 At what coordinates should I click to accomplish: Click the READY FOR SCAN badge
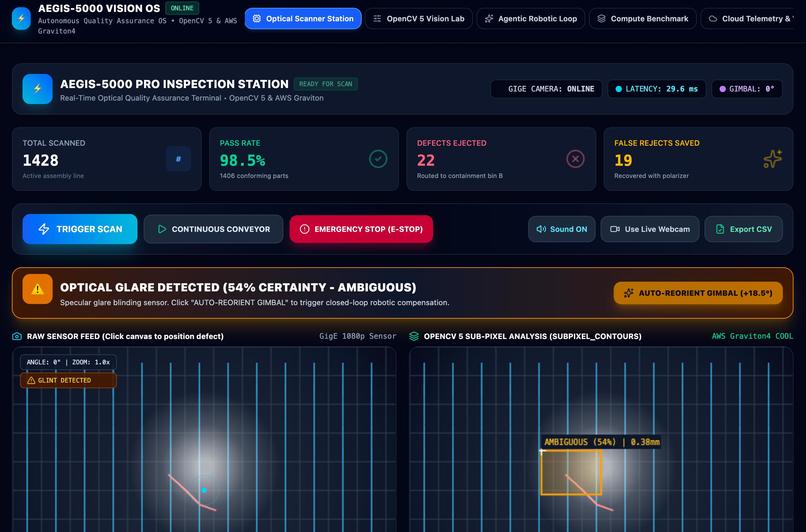[325, 84]
